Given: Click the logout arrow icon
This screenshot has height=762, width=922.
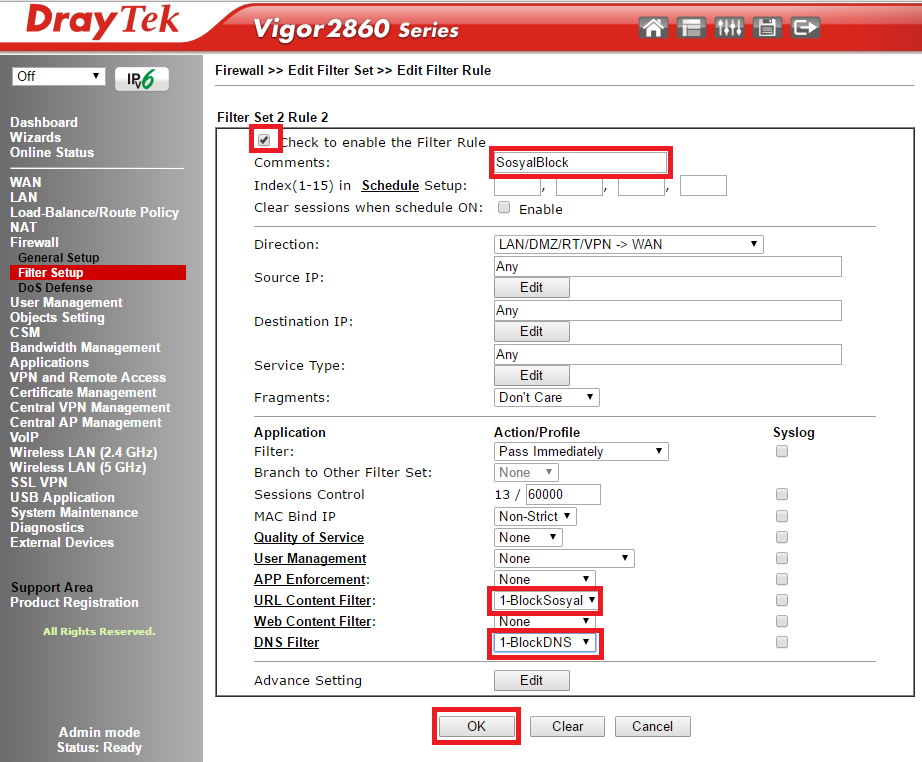Looking at the screenshot, I should (x=805, y=28).
